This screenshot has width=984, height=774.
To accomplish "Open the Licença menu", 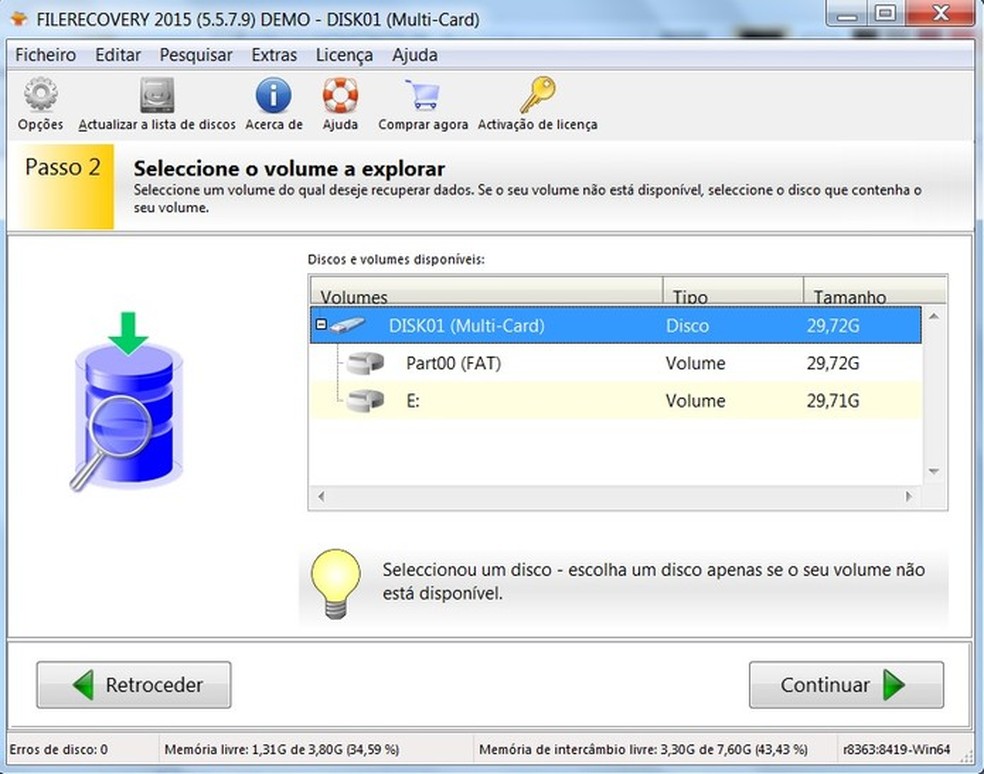I will (344, 55).
